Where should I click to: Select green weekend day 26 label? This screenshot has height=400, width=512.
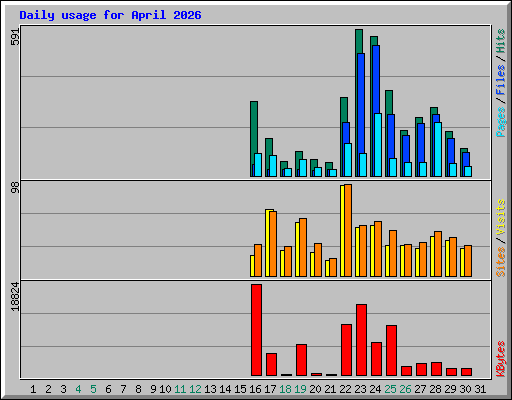tap(406, 389)
